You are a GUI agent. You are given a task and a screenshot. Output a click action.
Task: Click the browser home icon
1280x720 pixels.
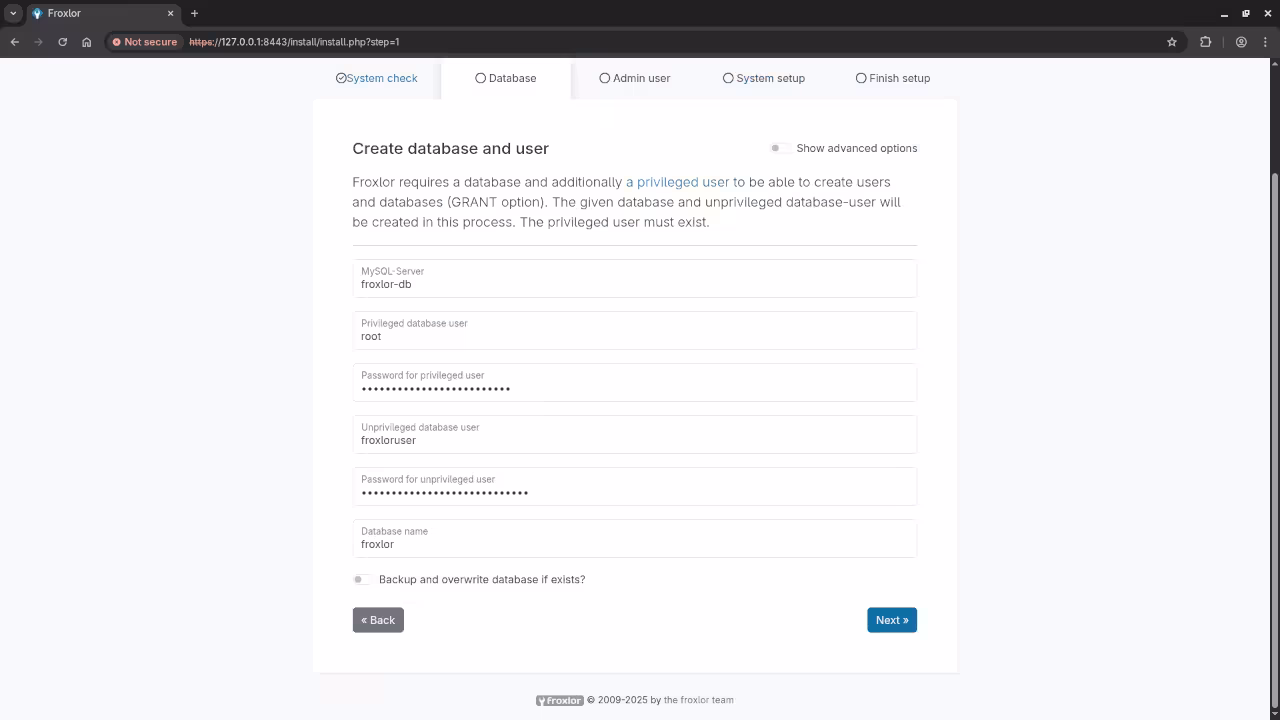[87, 42]
